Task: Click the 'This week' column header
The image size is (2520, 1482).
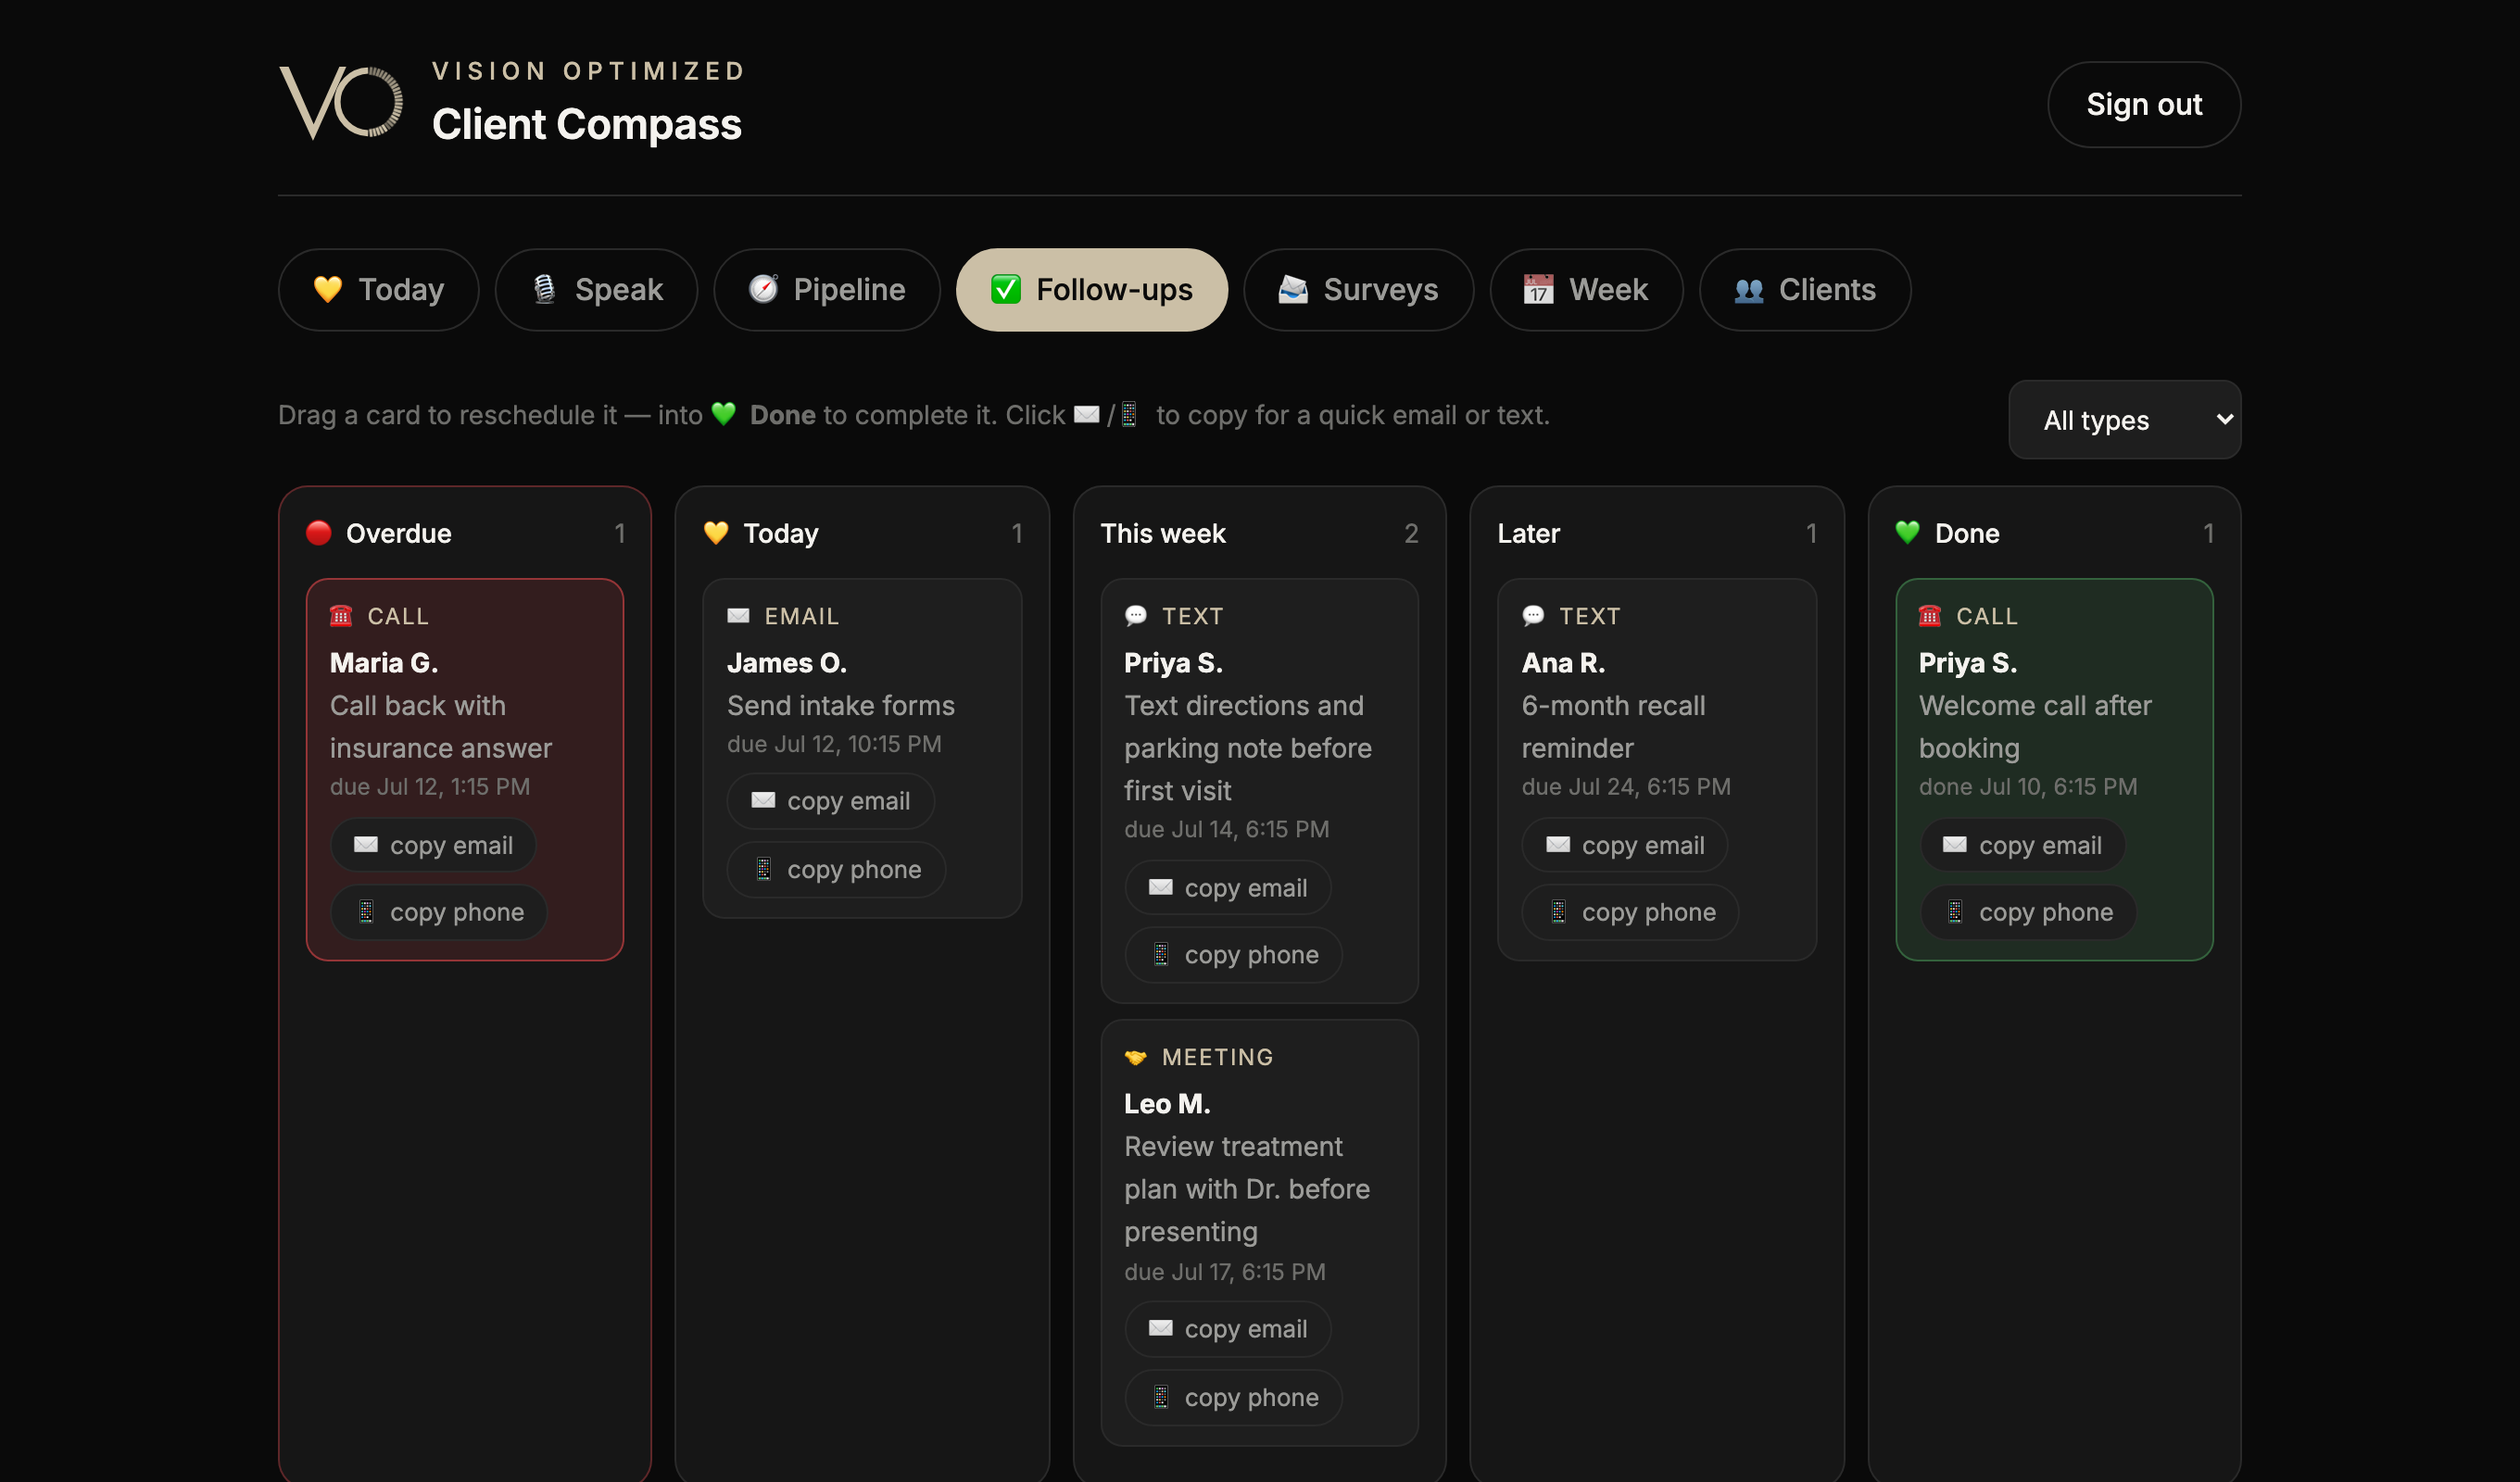Action: point(1163,533)
